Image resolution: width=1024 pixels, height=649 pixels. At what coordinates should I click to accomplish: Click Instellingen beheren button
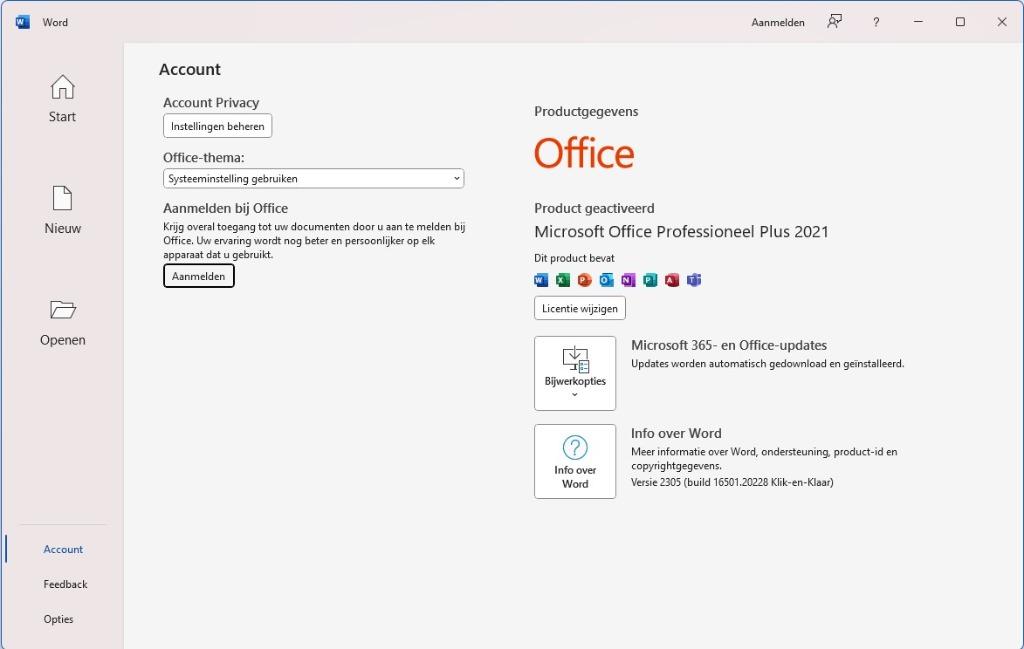(x=217, y=126)
